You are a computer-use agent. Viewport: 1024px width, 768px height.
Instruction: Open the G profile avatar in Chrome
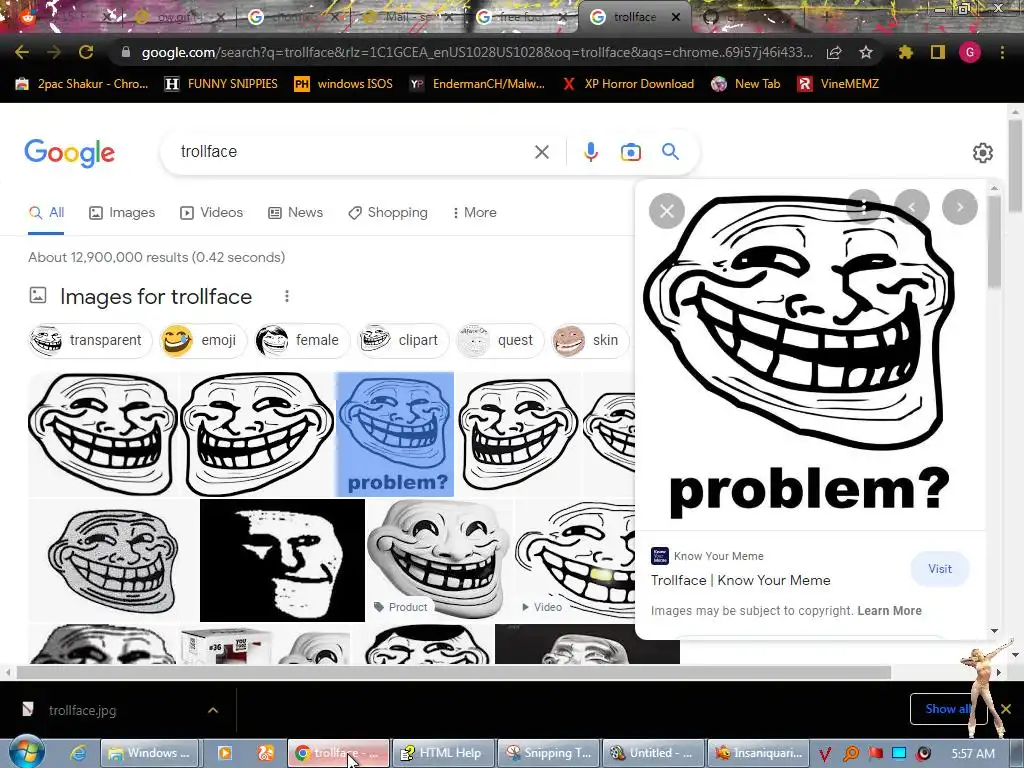(970, 52)
